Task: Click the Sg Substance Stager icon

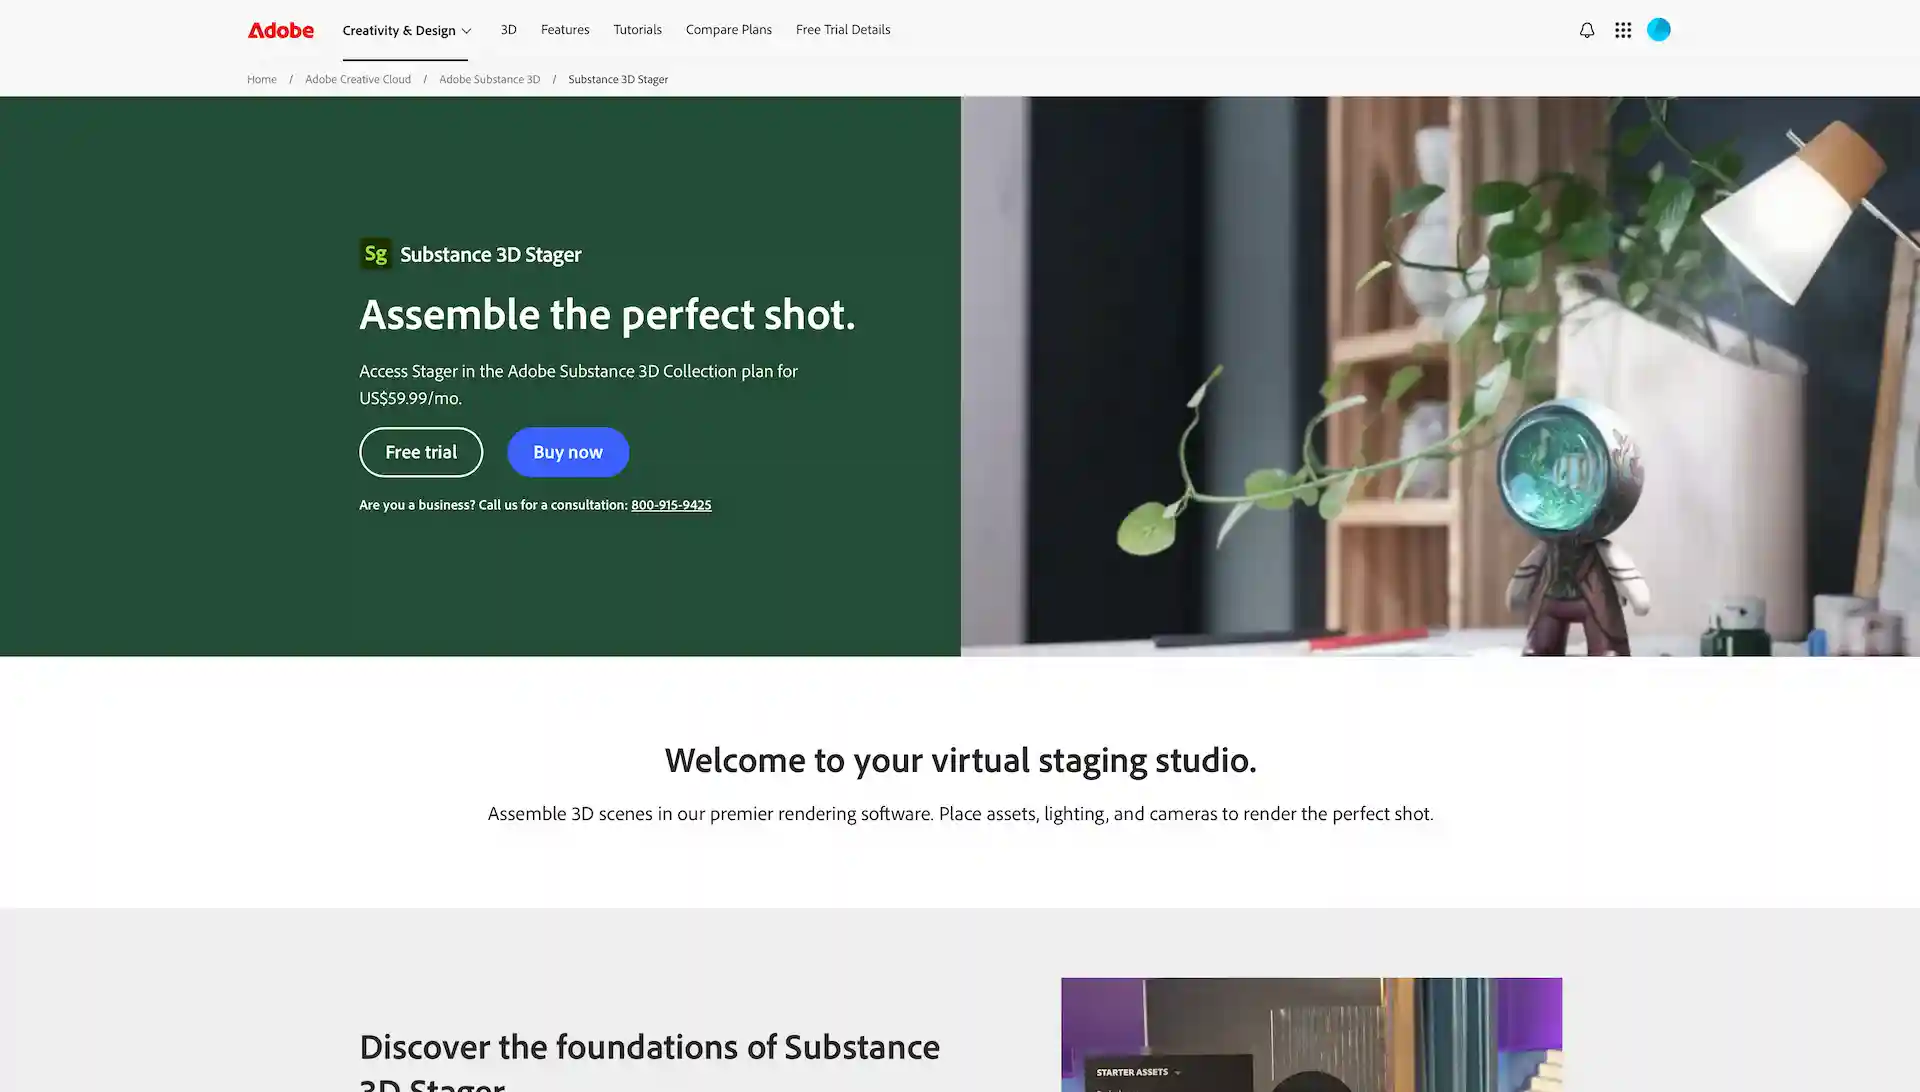Action: point(375,254)
